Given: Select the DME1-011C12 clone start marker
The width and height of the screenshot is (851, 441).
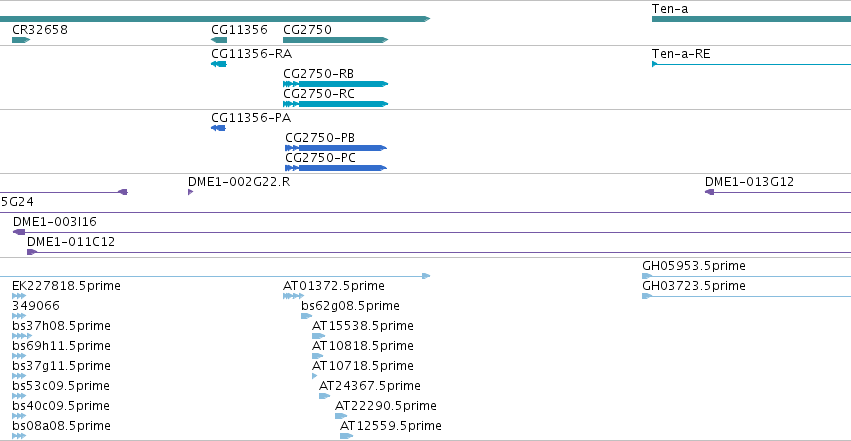Looking at the screenshot, I should tap(32, 252).
